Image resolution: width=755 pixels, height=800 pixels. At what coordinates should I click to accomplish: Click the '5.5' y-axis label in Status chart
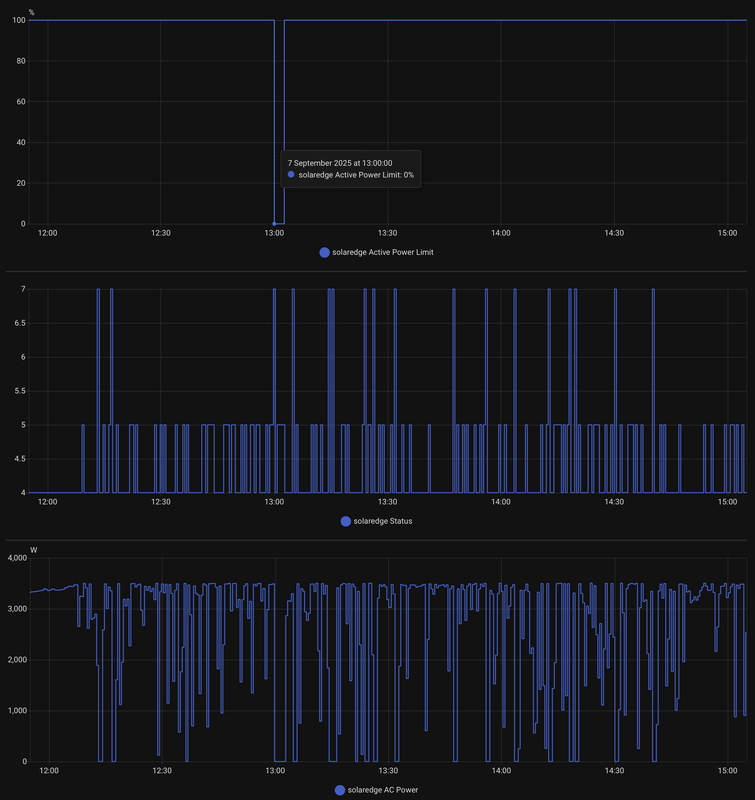(x=20, y=391)
